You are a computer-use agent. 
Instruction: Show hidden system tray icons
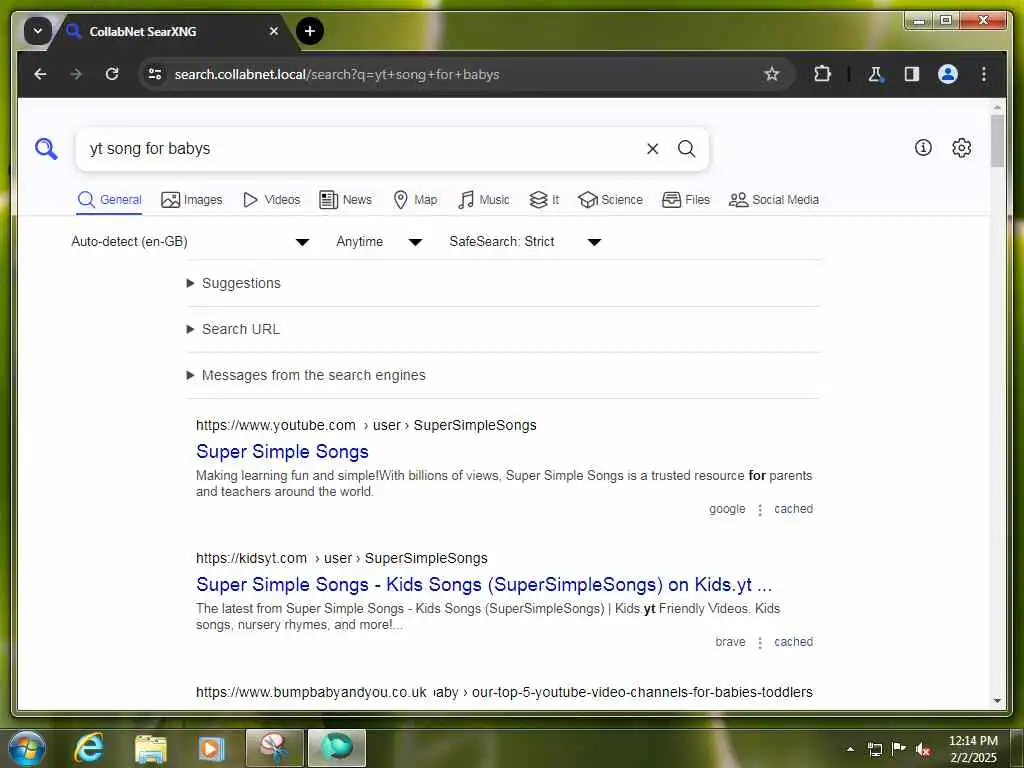click(850, 749)
